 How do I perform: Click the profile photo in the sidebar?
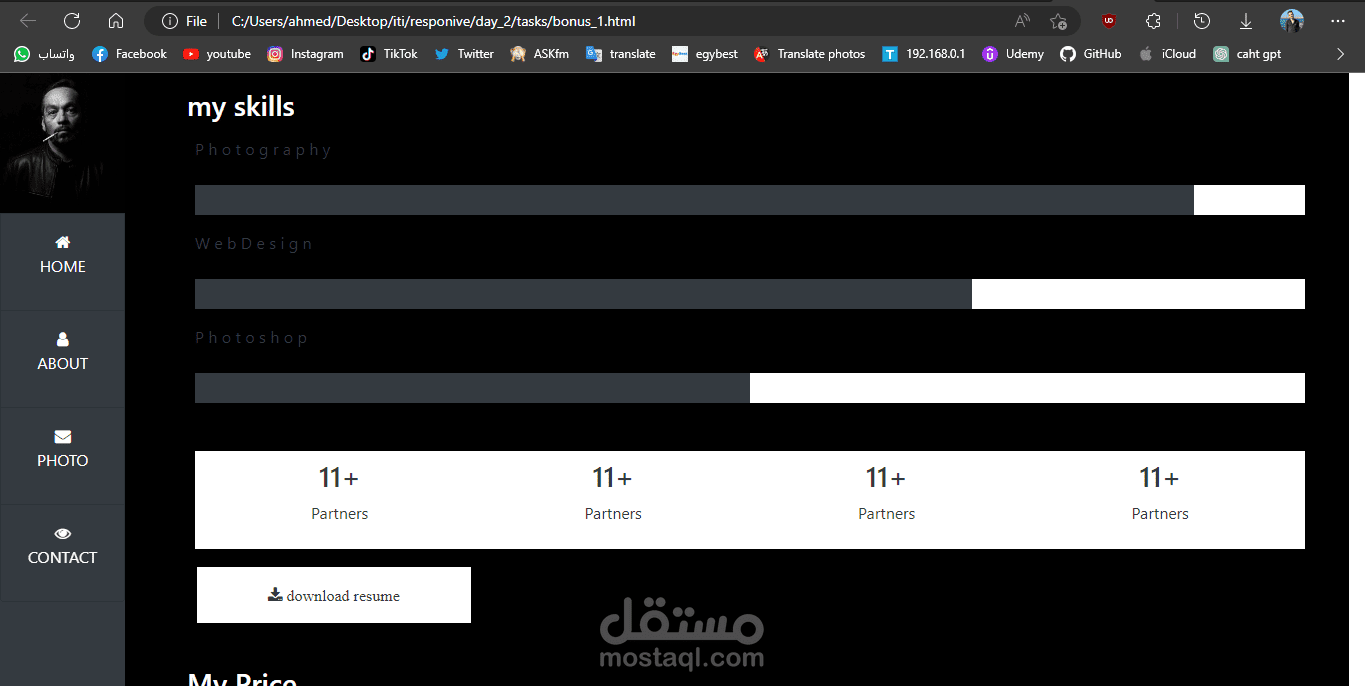(62, 142)
